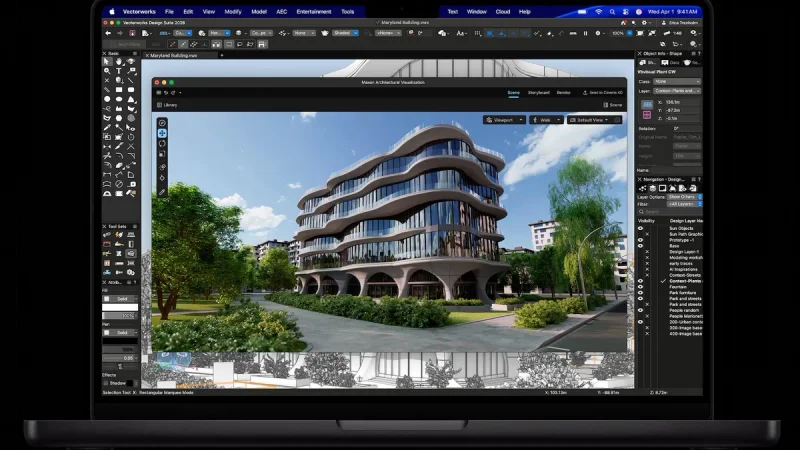Select the Fillet tool
This screenshot has height=450, width=800.
coord(119,156)
